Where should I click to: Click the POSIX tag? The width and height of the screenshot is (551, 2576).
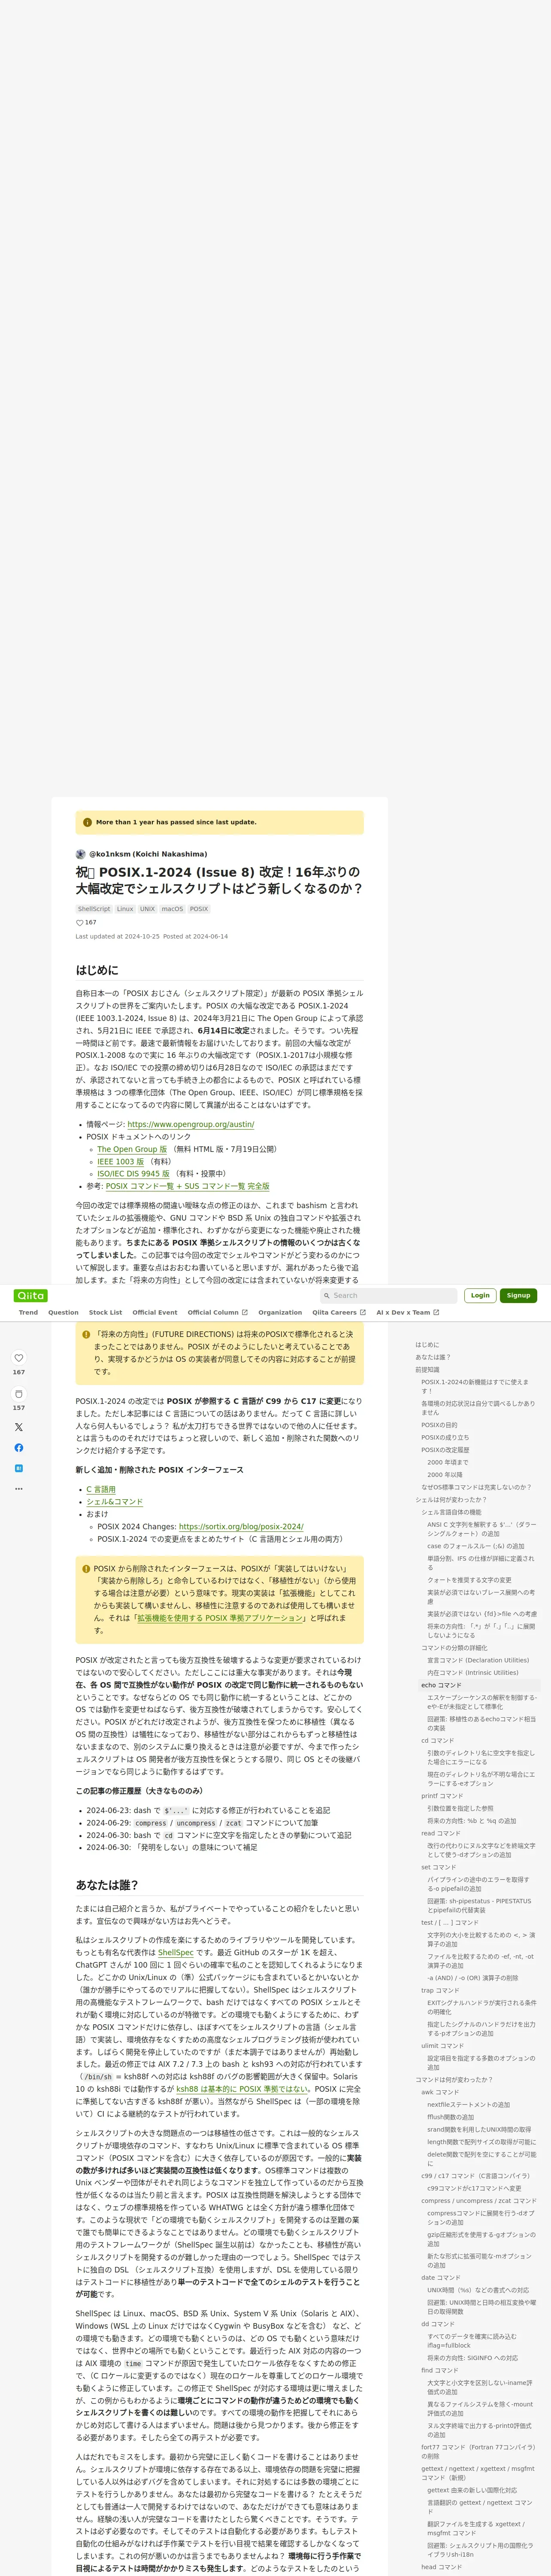point(199,909)
